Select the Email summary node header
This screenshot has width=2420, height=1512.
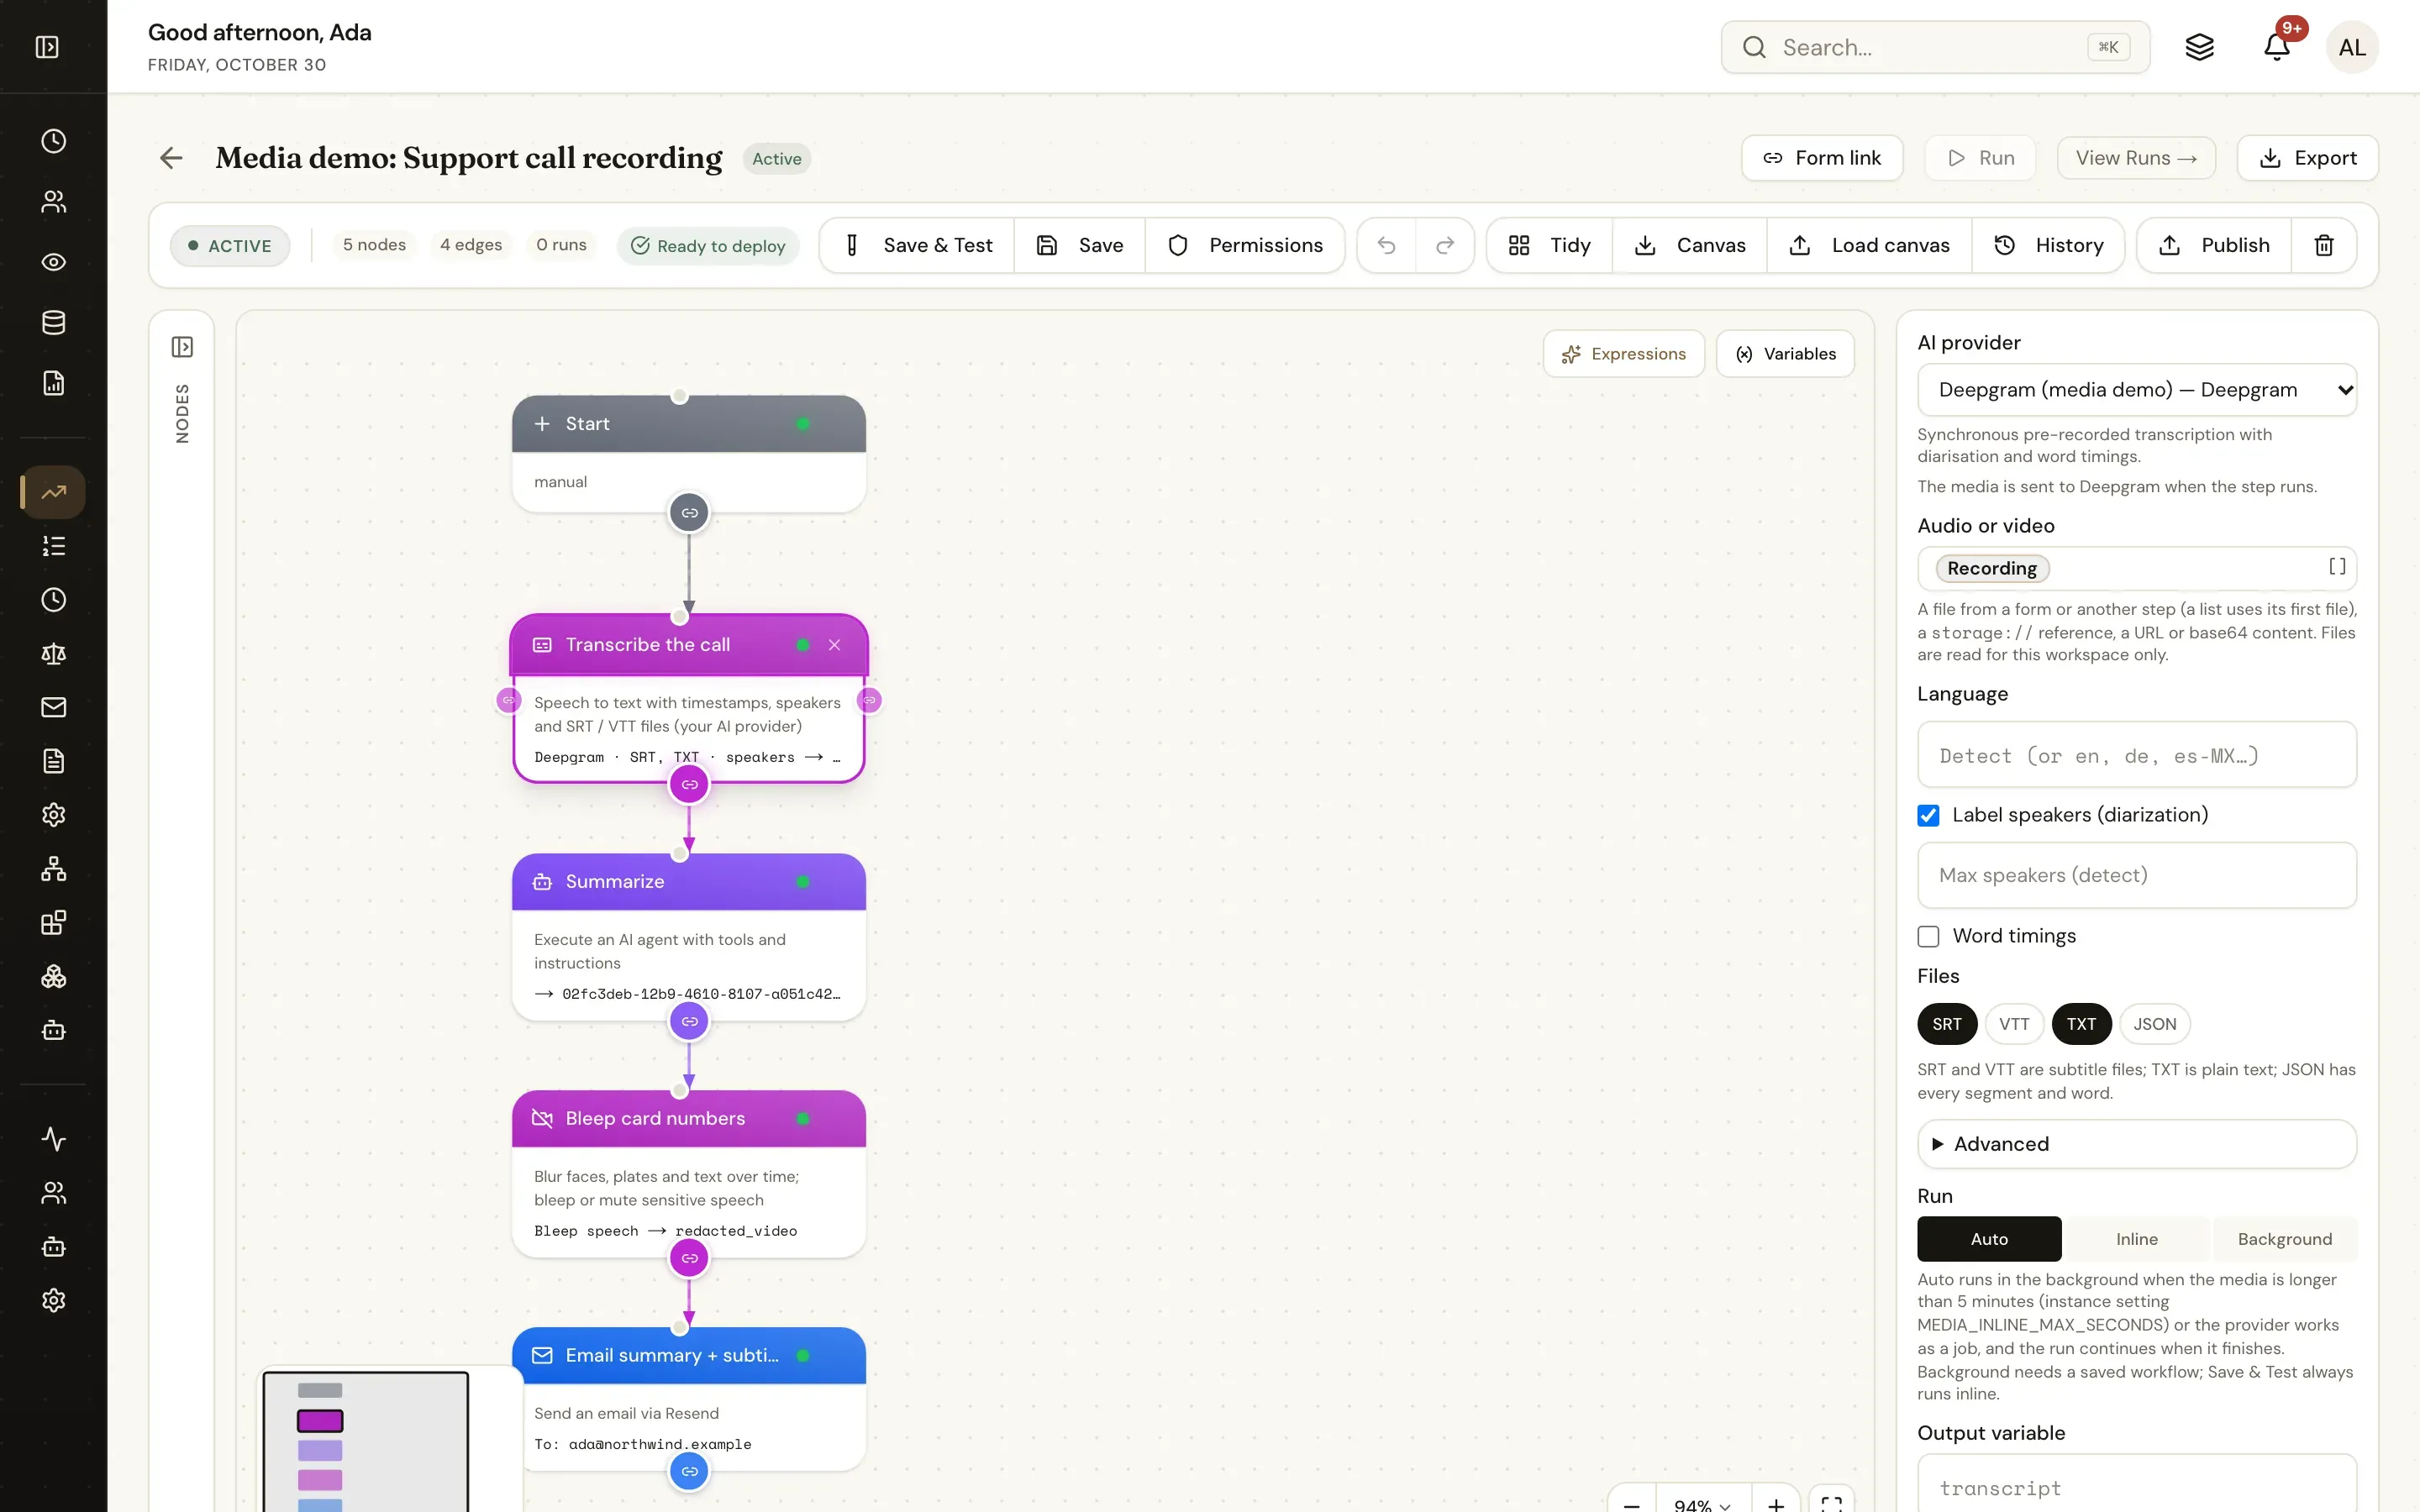point(689,1356)
